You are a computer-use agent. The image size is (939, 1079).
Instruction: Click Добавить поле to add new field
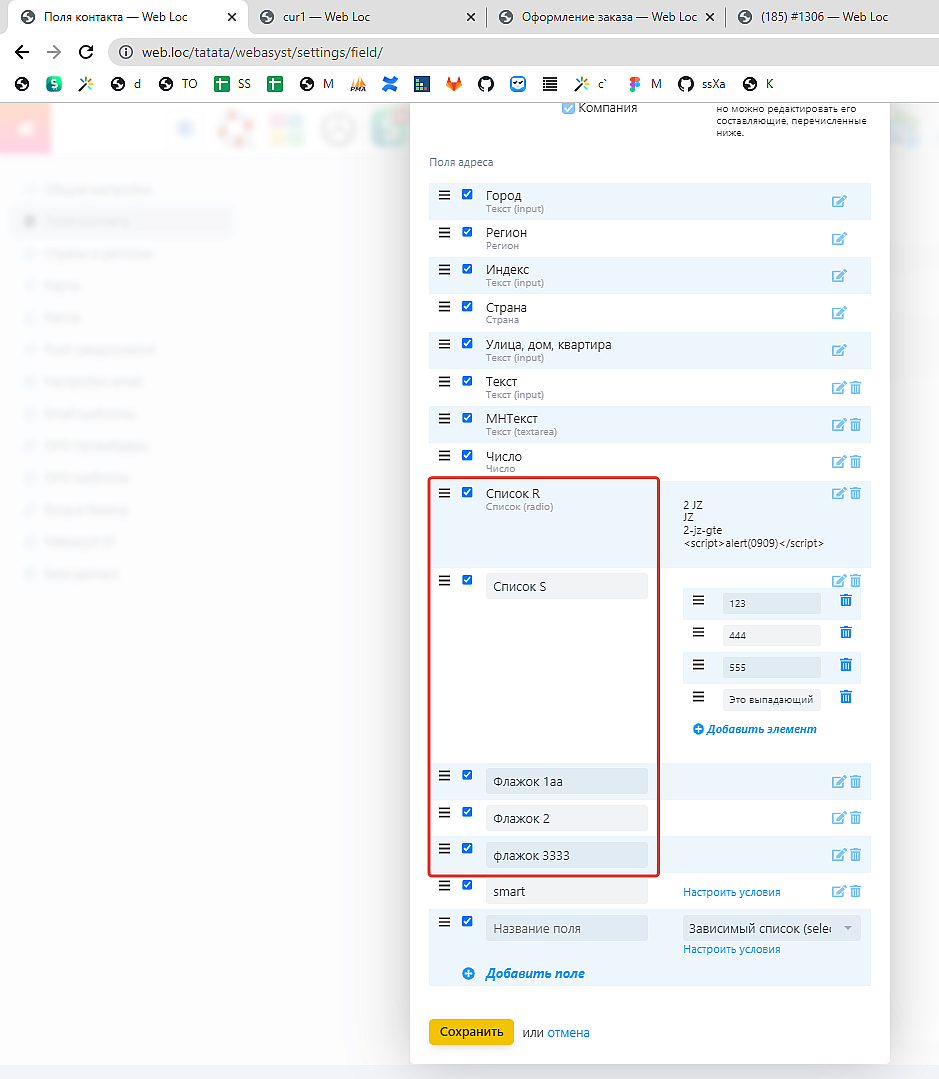(x=534, y=973)
